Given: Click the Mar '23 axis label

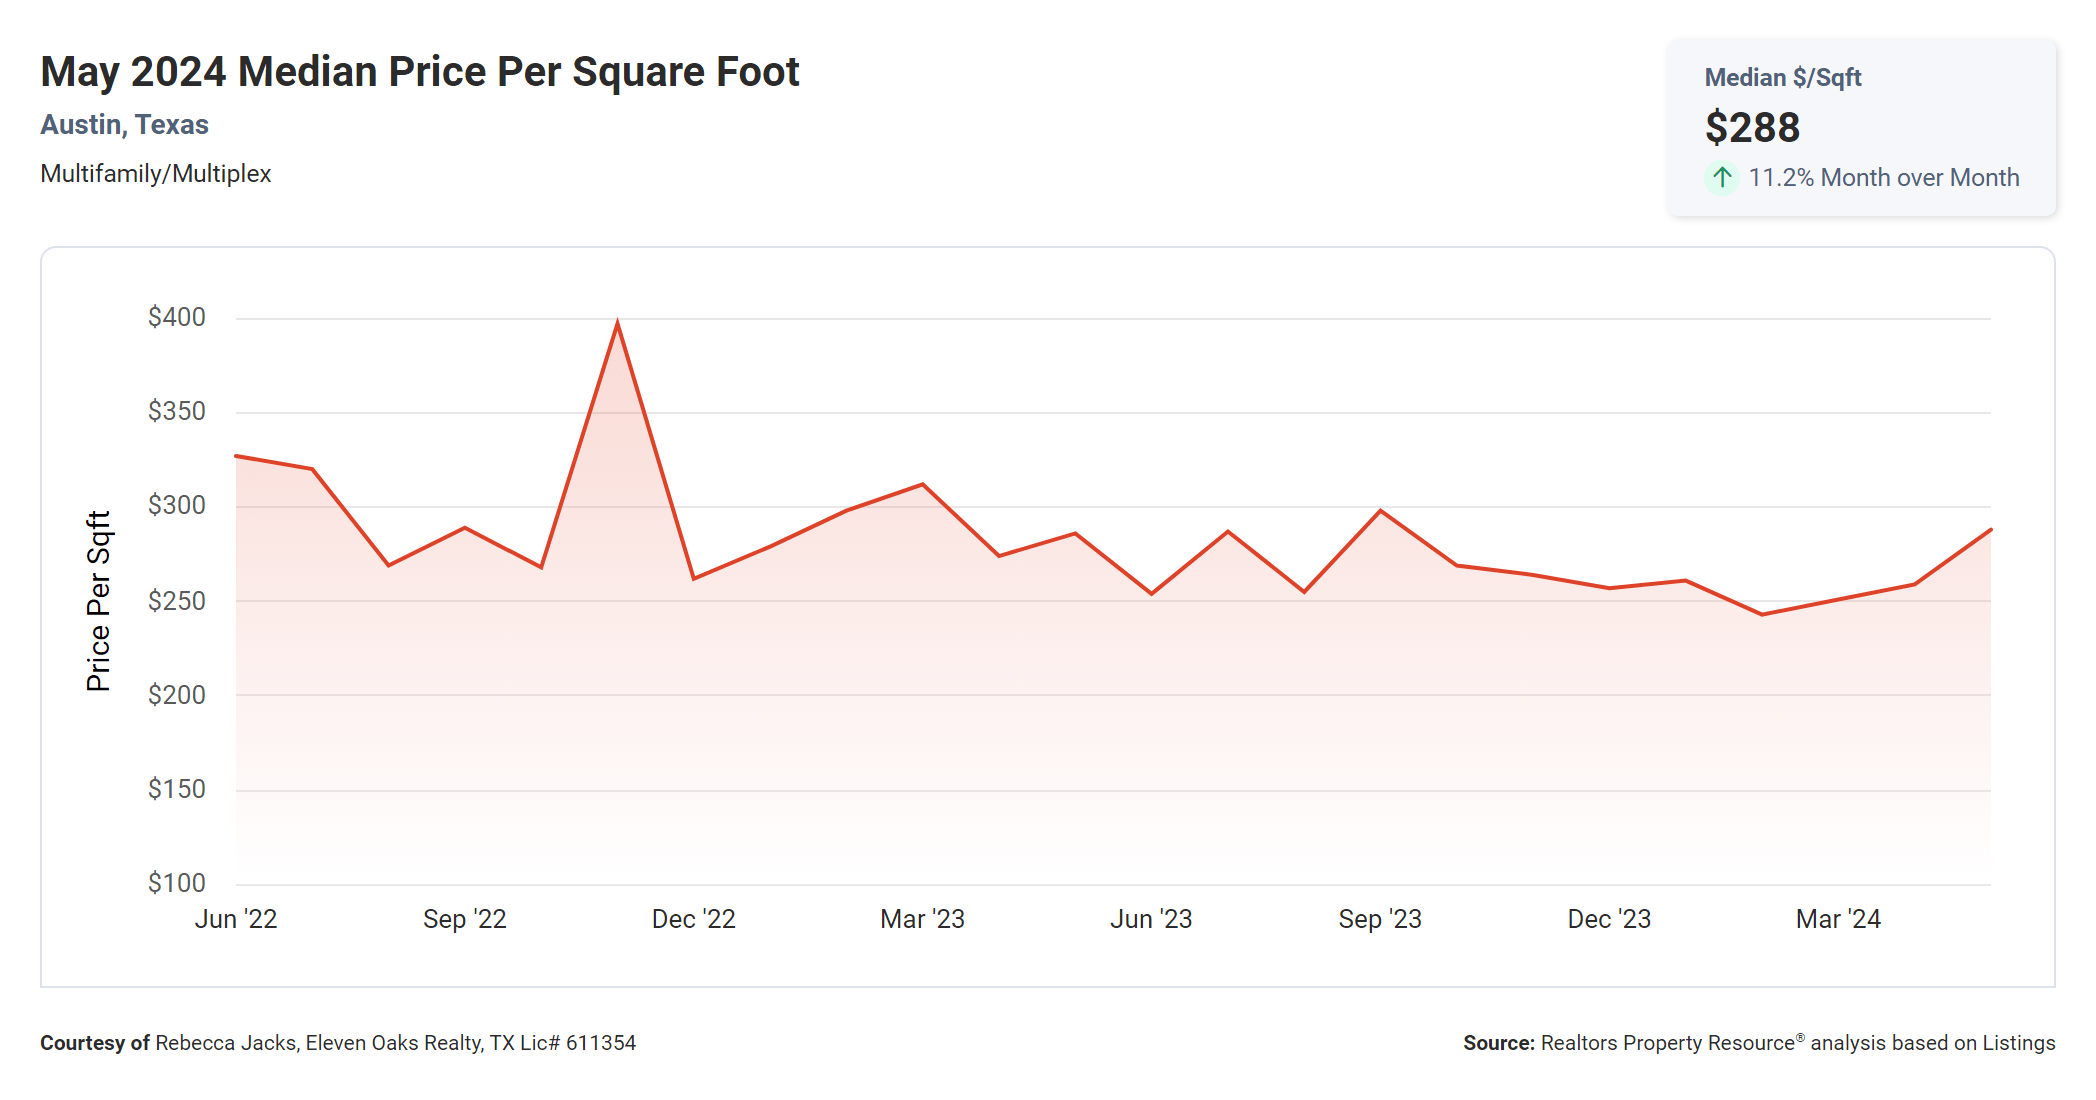Looking at the screenshot, I should [x=922, y=919].
